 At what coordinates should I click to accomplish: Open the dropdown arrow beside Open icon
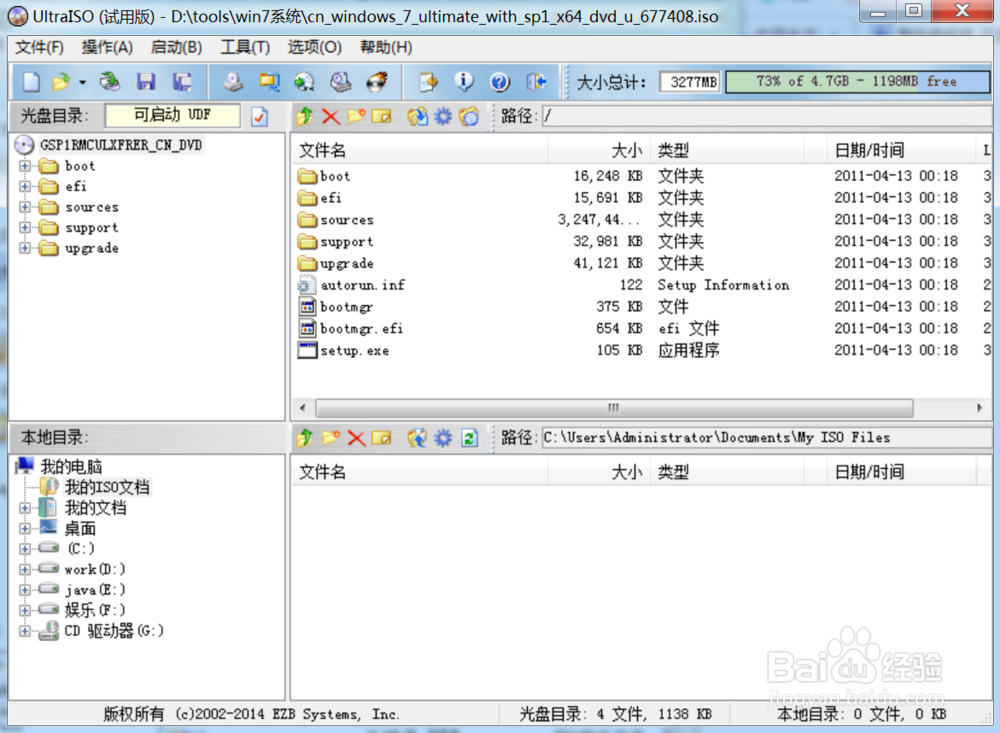point(82,82)
